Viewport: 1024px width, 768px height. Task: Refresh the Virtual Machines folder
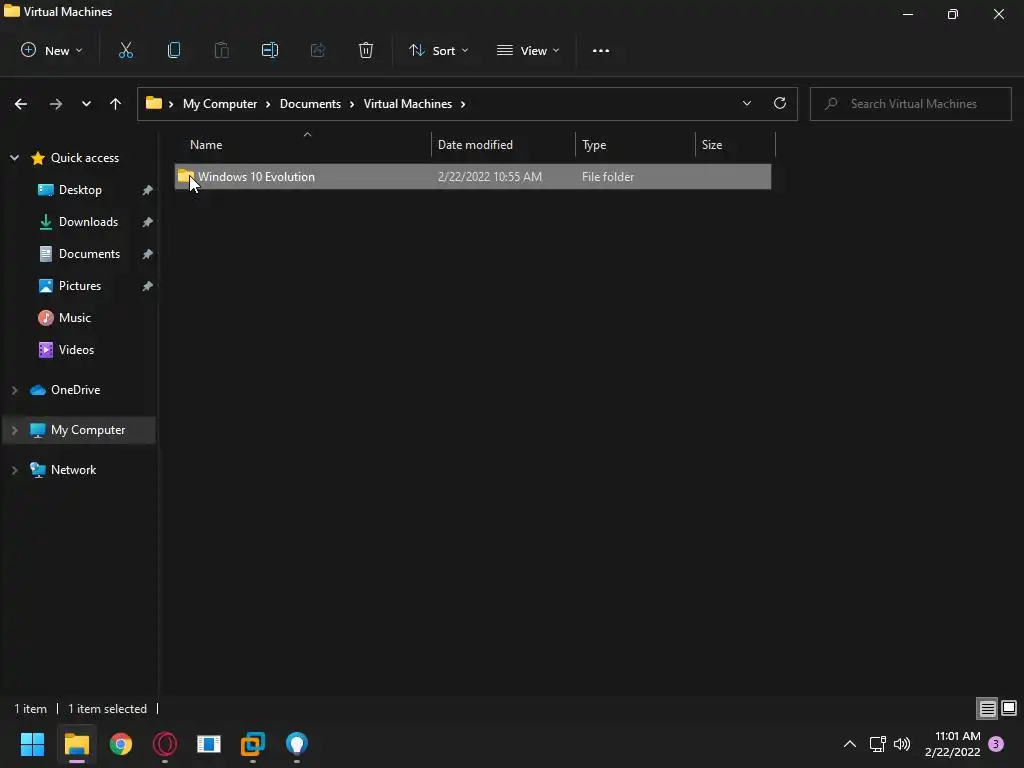[780, 103]
